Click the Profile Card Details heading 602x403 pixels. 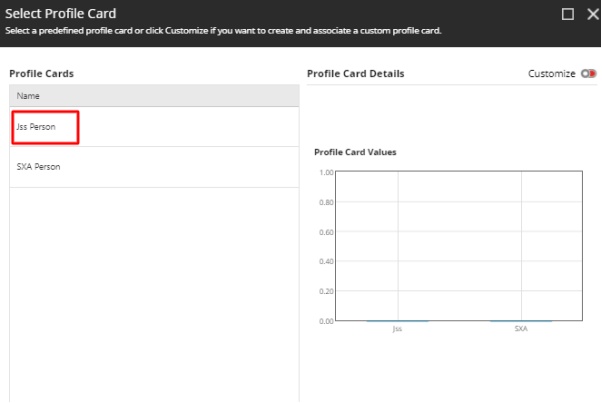(x=356, y=74)
